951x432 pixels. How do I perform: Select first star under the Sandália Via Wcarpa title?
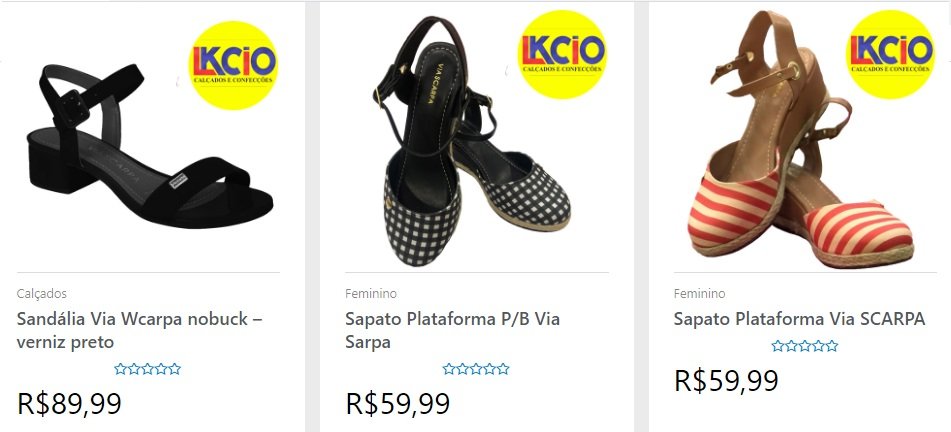[x=121, y=369]
